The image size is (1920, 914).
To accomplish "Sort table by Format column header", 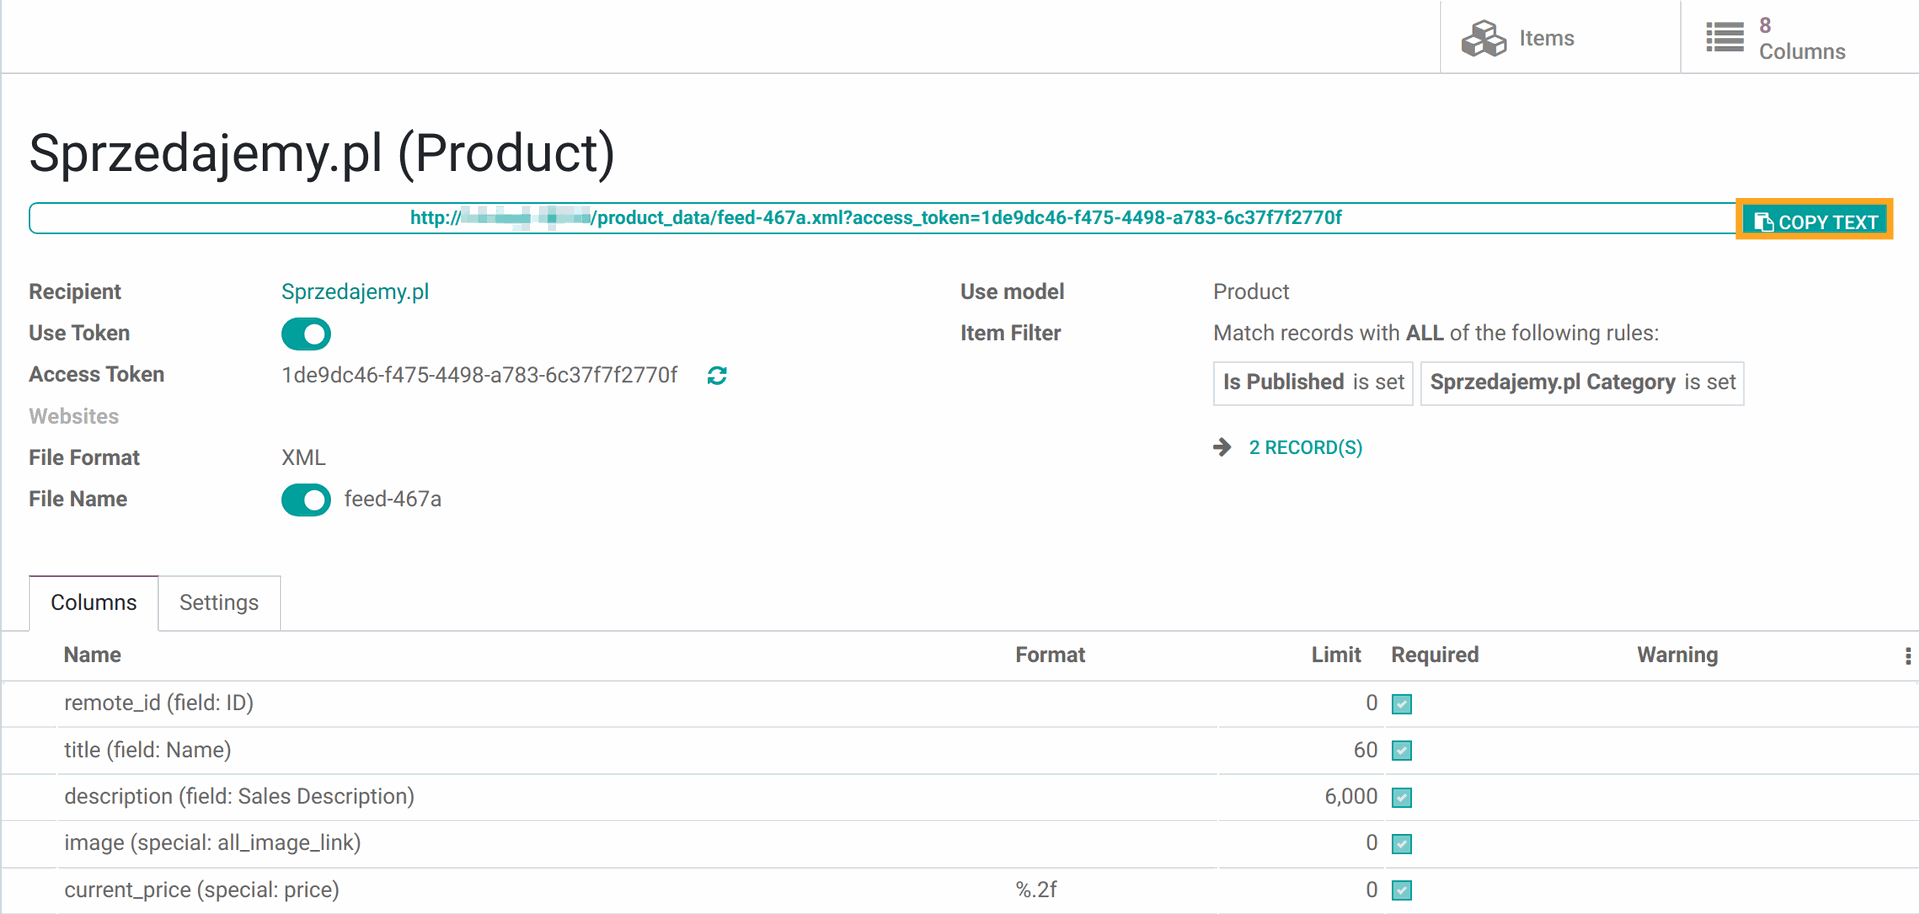I will tap(1050, 655).
